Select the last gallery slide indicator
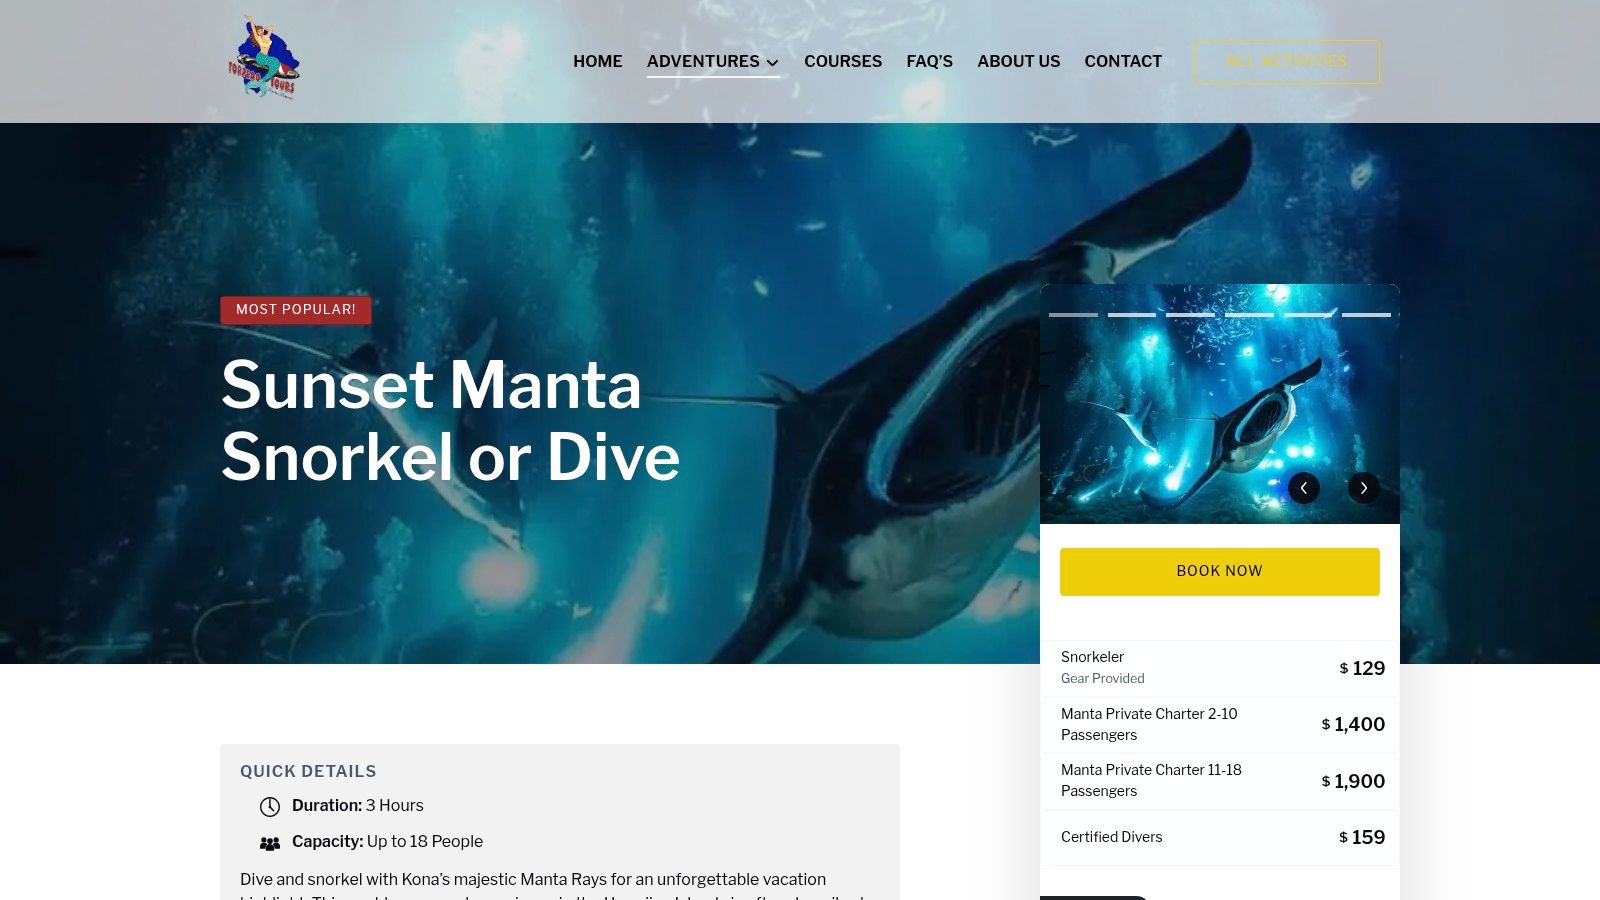This screenshot has height=900, width=1600. click(1366, 315)
